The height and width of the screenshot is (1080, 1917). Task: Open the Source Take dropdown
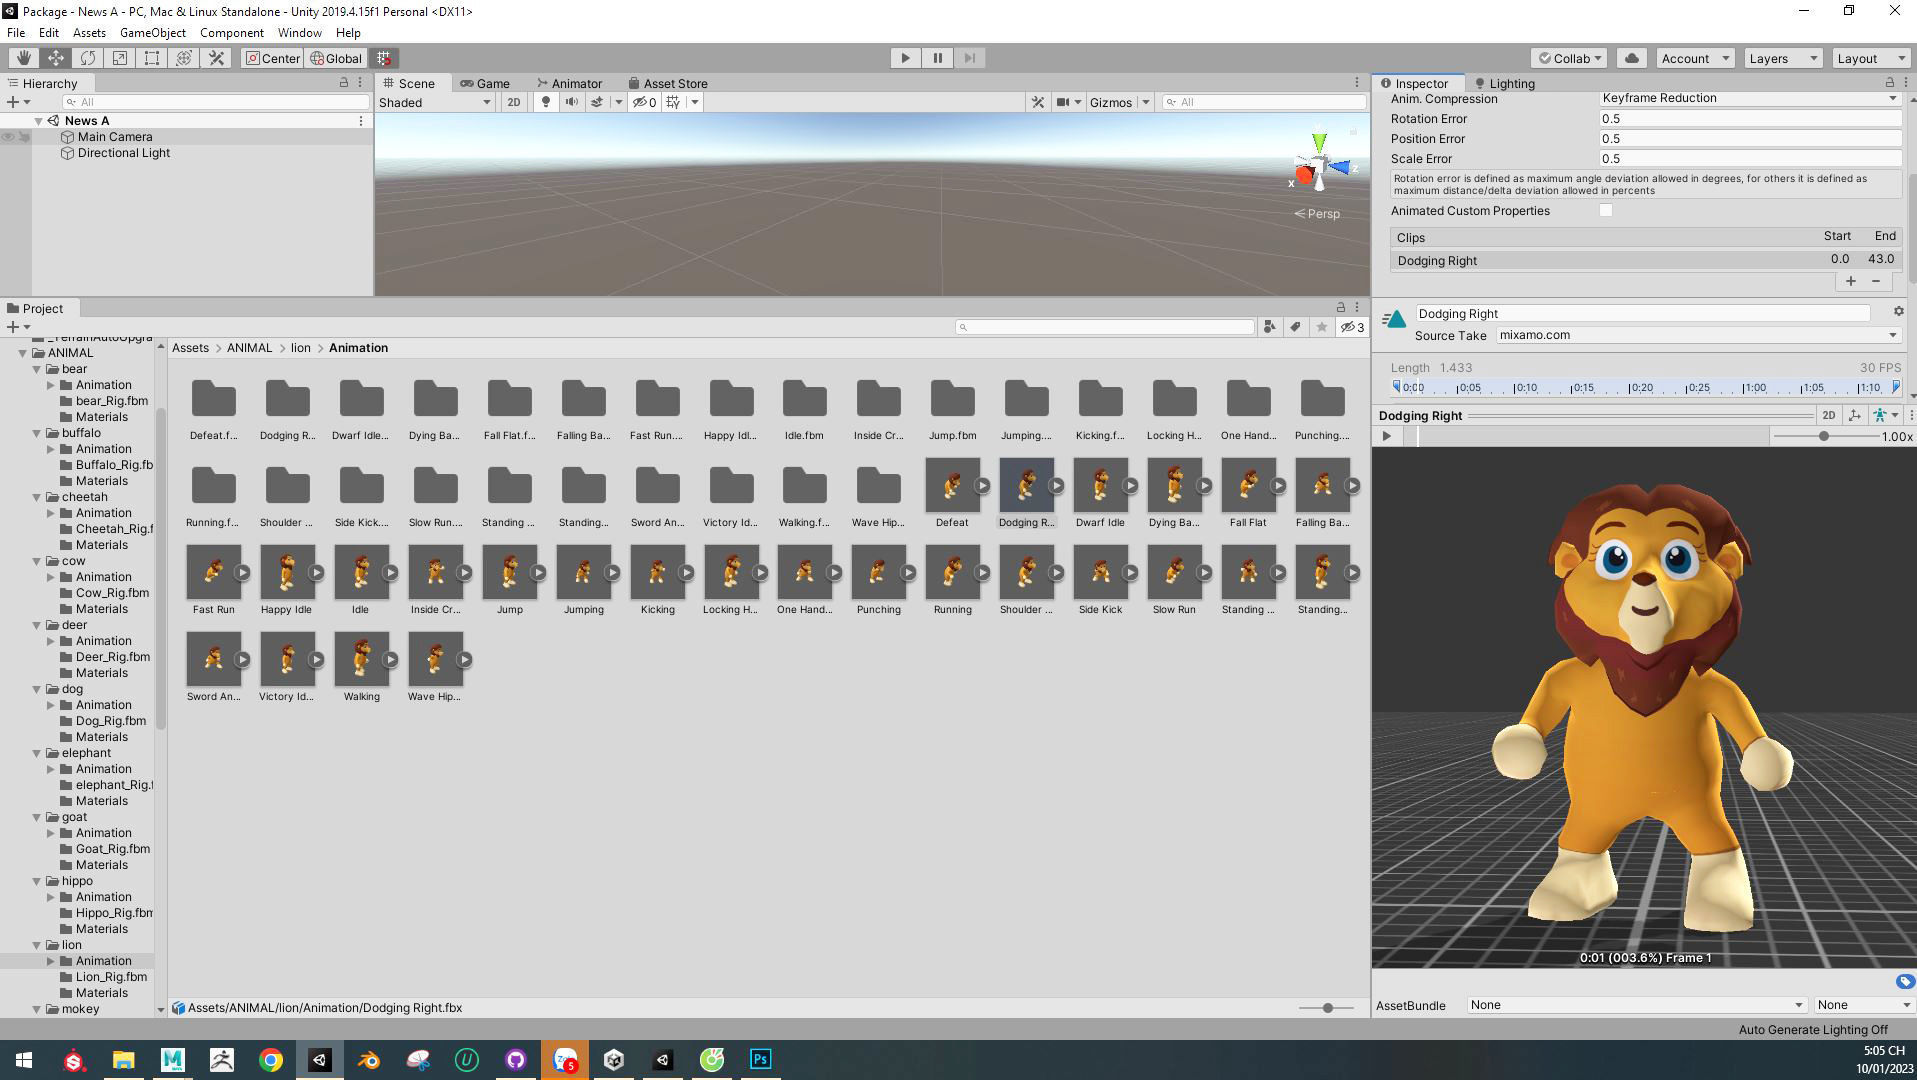click(1699, 335)
